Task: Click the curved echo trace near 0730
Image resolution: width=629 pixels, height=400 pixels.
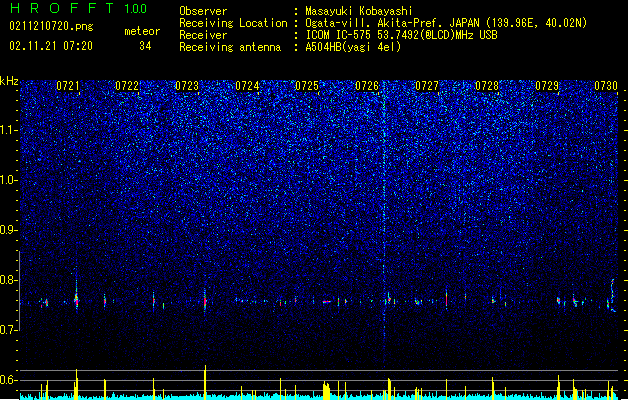Action: tap(613, 295)
